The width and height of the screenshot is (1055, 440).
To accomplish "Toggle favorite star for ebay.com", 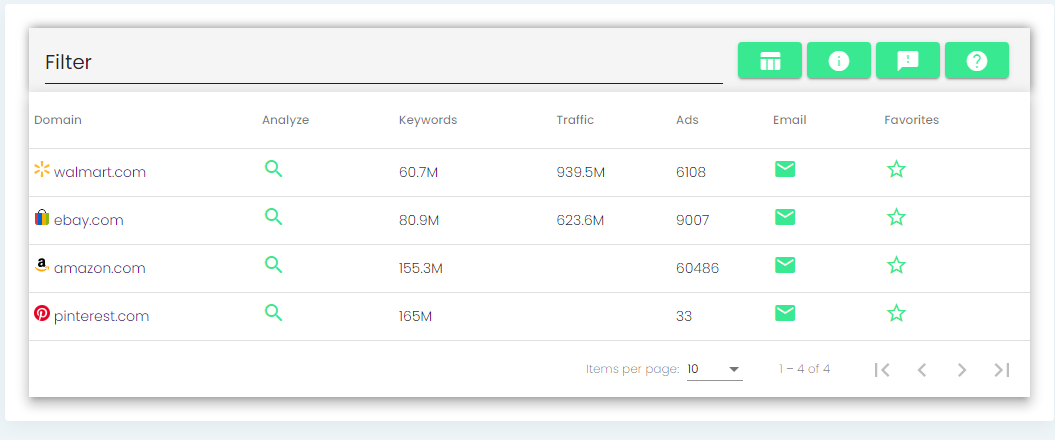I will tap(896, 217).
